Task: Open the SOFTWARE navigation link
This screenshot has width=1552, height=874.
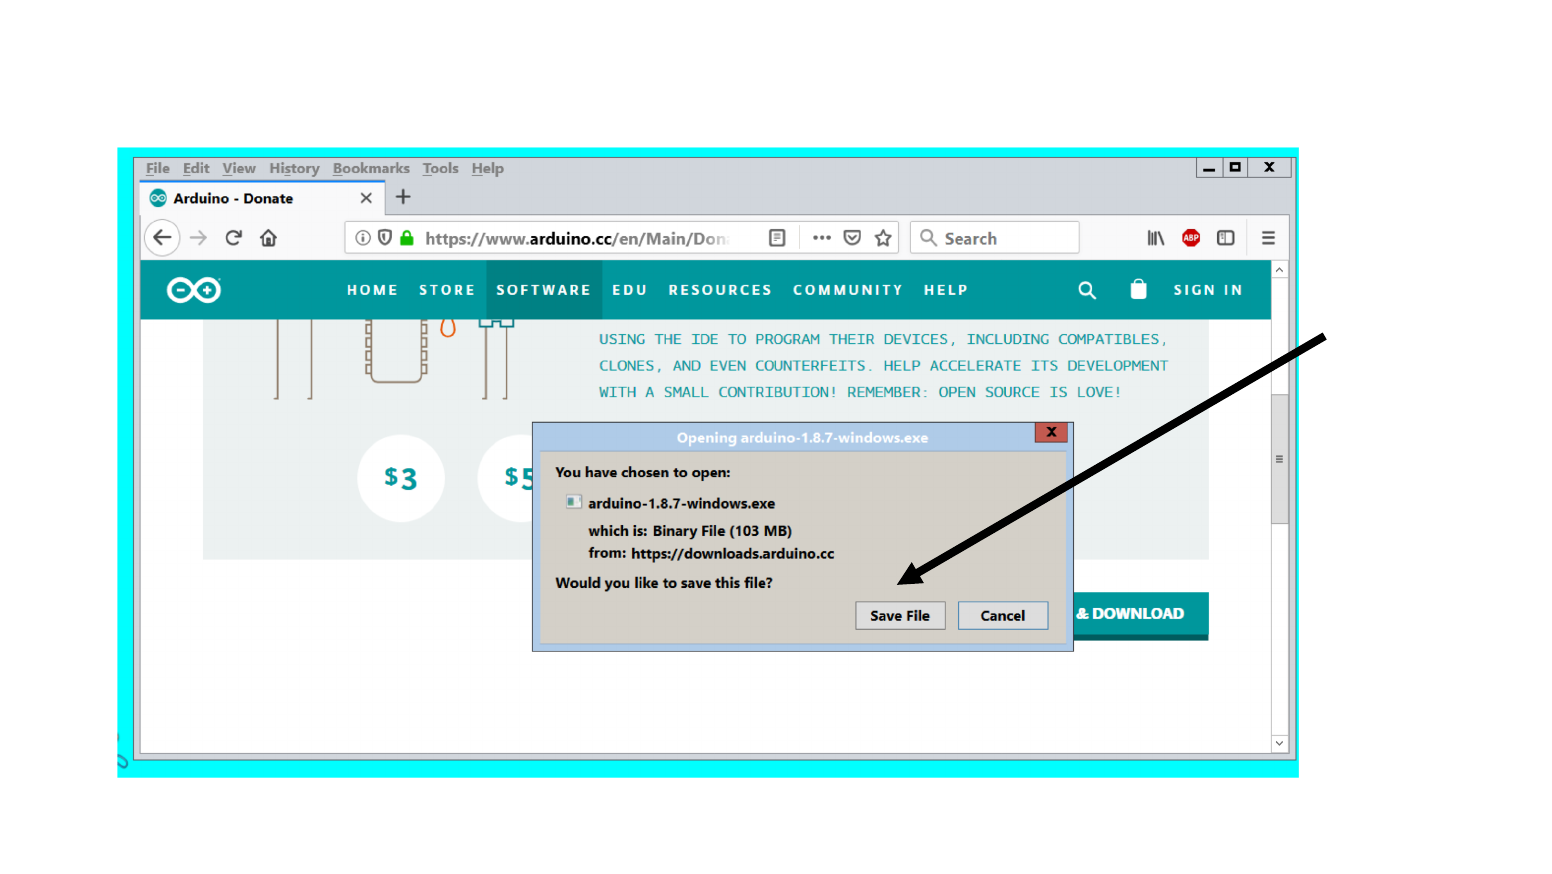Action: (544, 290)
